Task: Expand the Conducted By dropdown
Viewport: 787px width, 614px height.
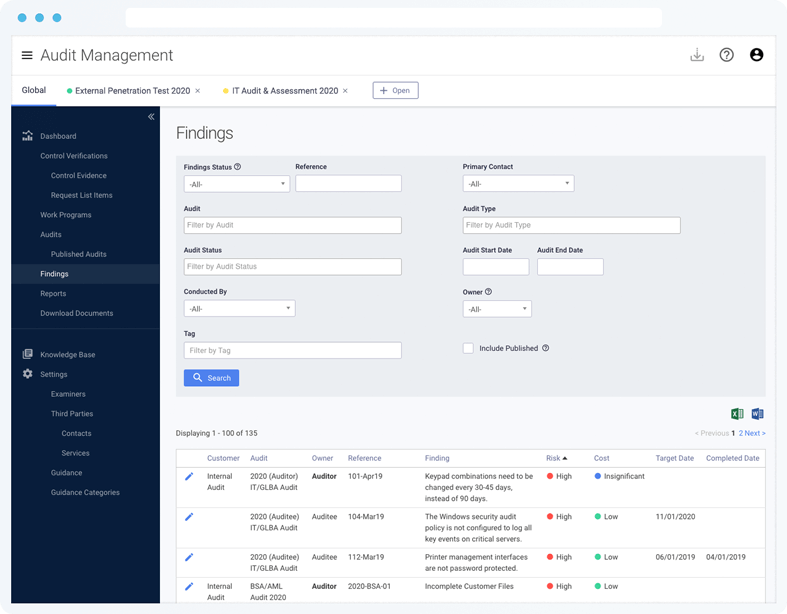Action: (x=239, y=309)
